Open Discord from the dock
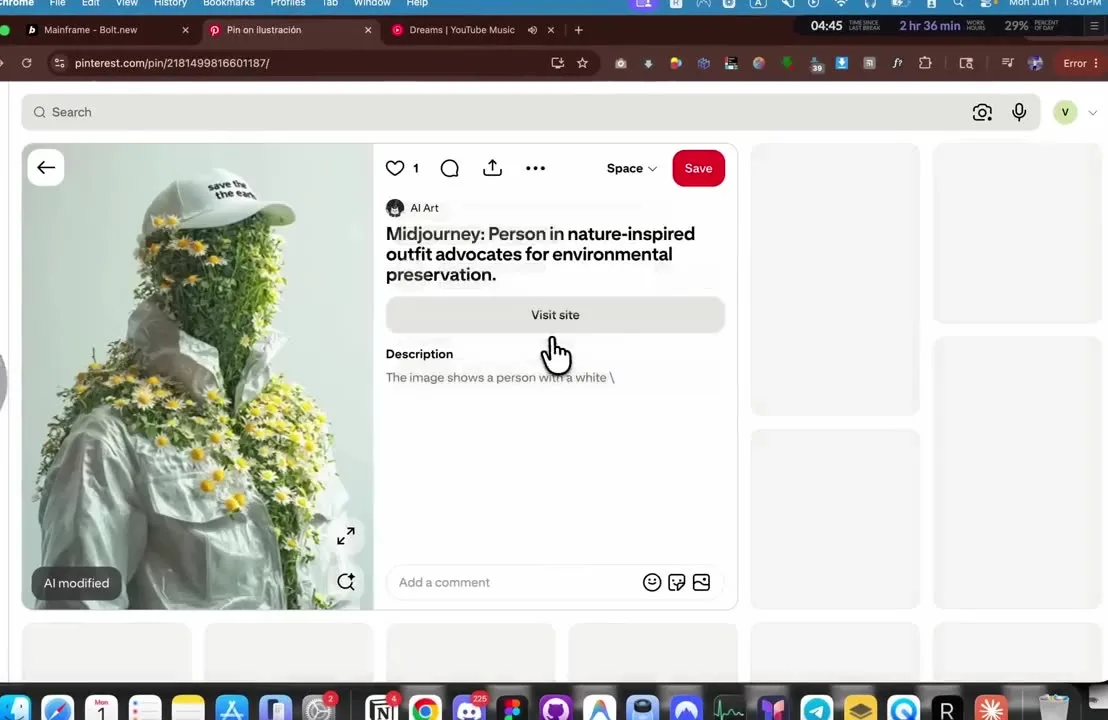The width and height of the screenshot is (1108, 720). click(x=468, y=709)
